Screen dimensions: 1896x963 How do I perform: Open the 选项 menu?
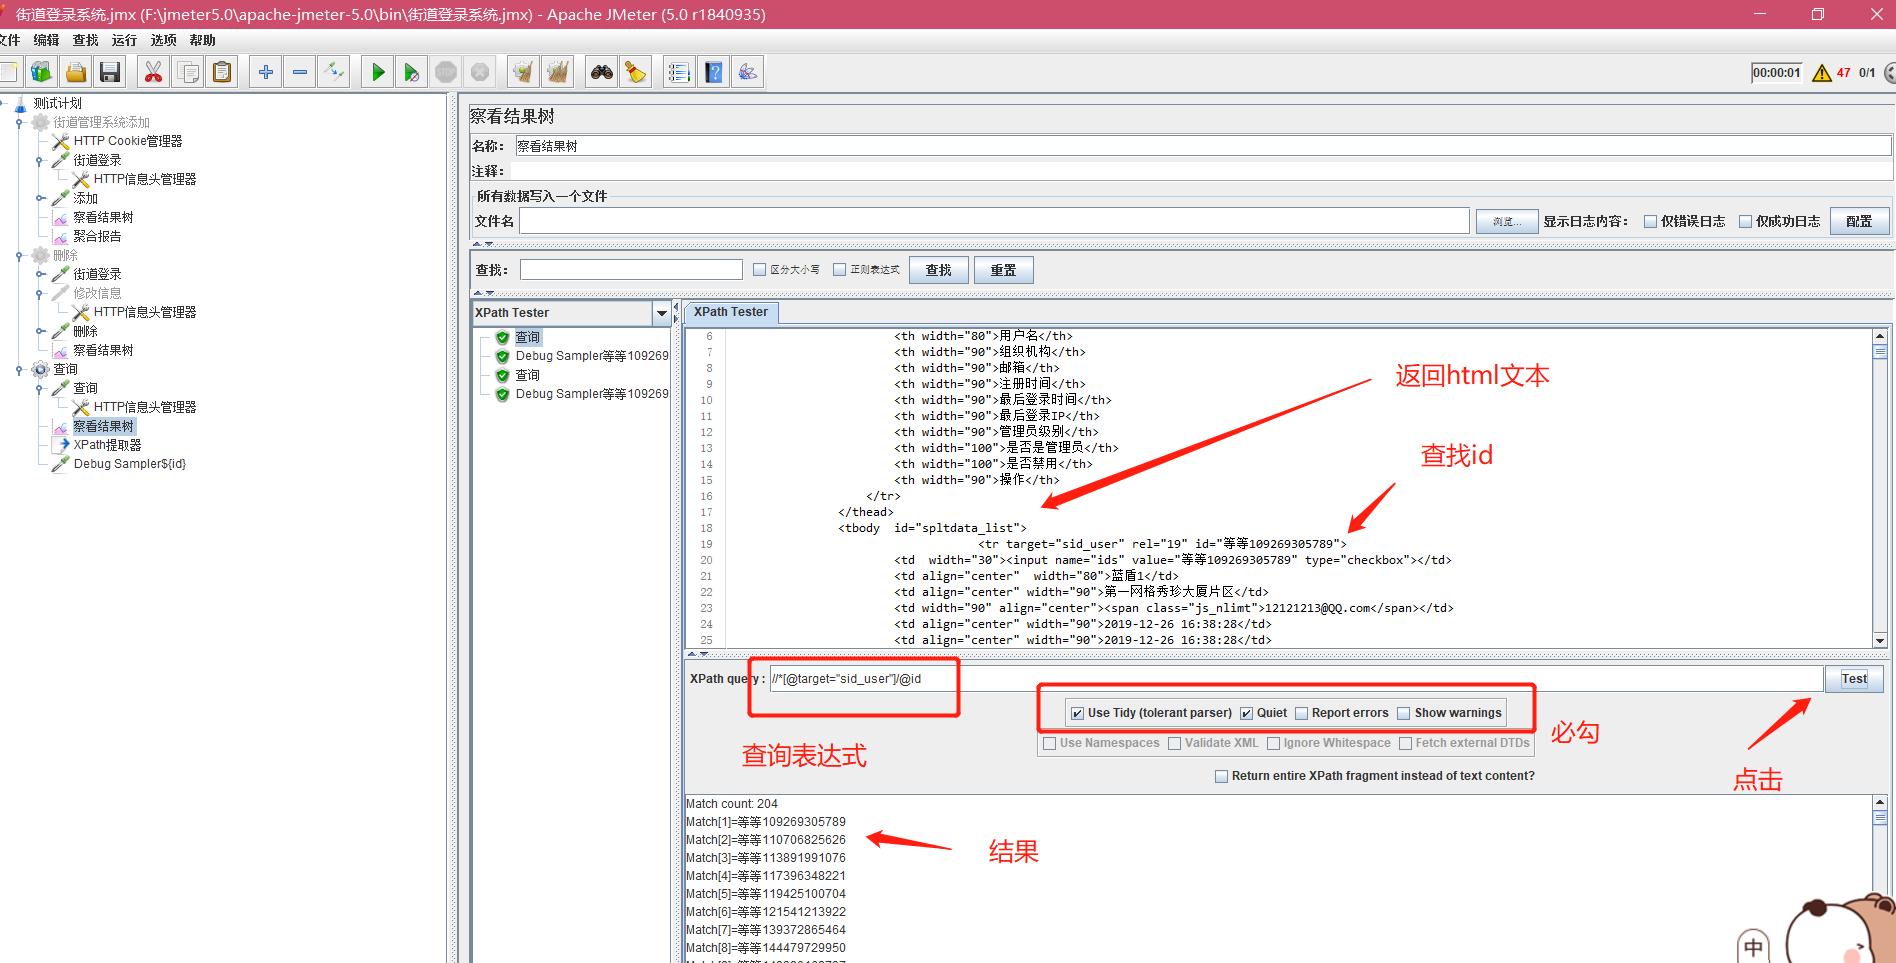pos(163,40)
